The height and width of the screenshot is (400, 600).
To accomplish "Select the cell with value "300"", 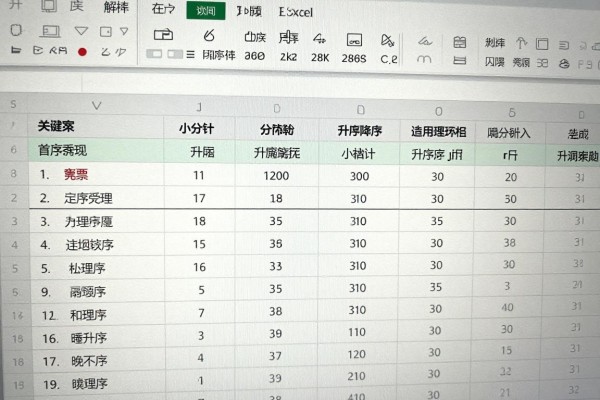I will (359, 176).
